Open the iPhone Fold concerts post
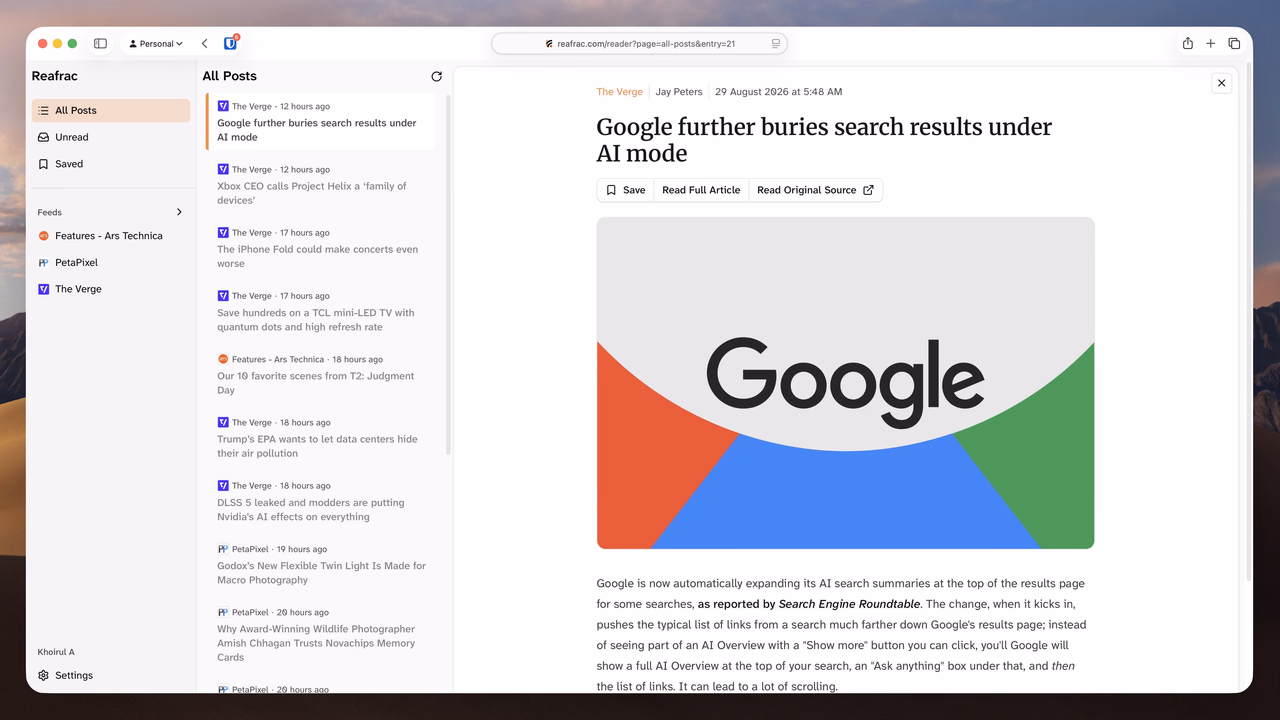This screenshot has height=720, width=1280. coord(321,248)
